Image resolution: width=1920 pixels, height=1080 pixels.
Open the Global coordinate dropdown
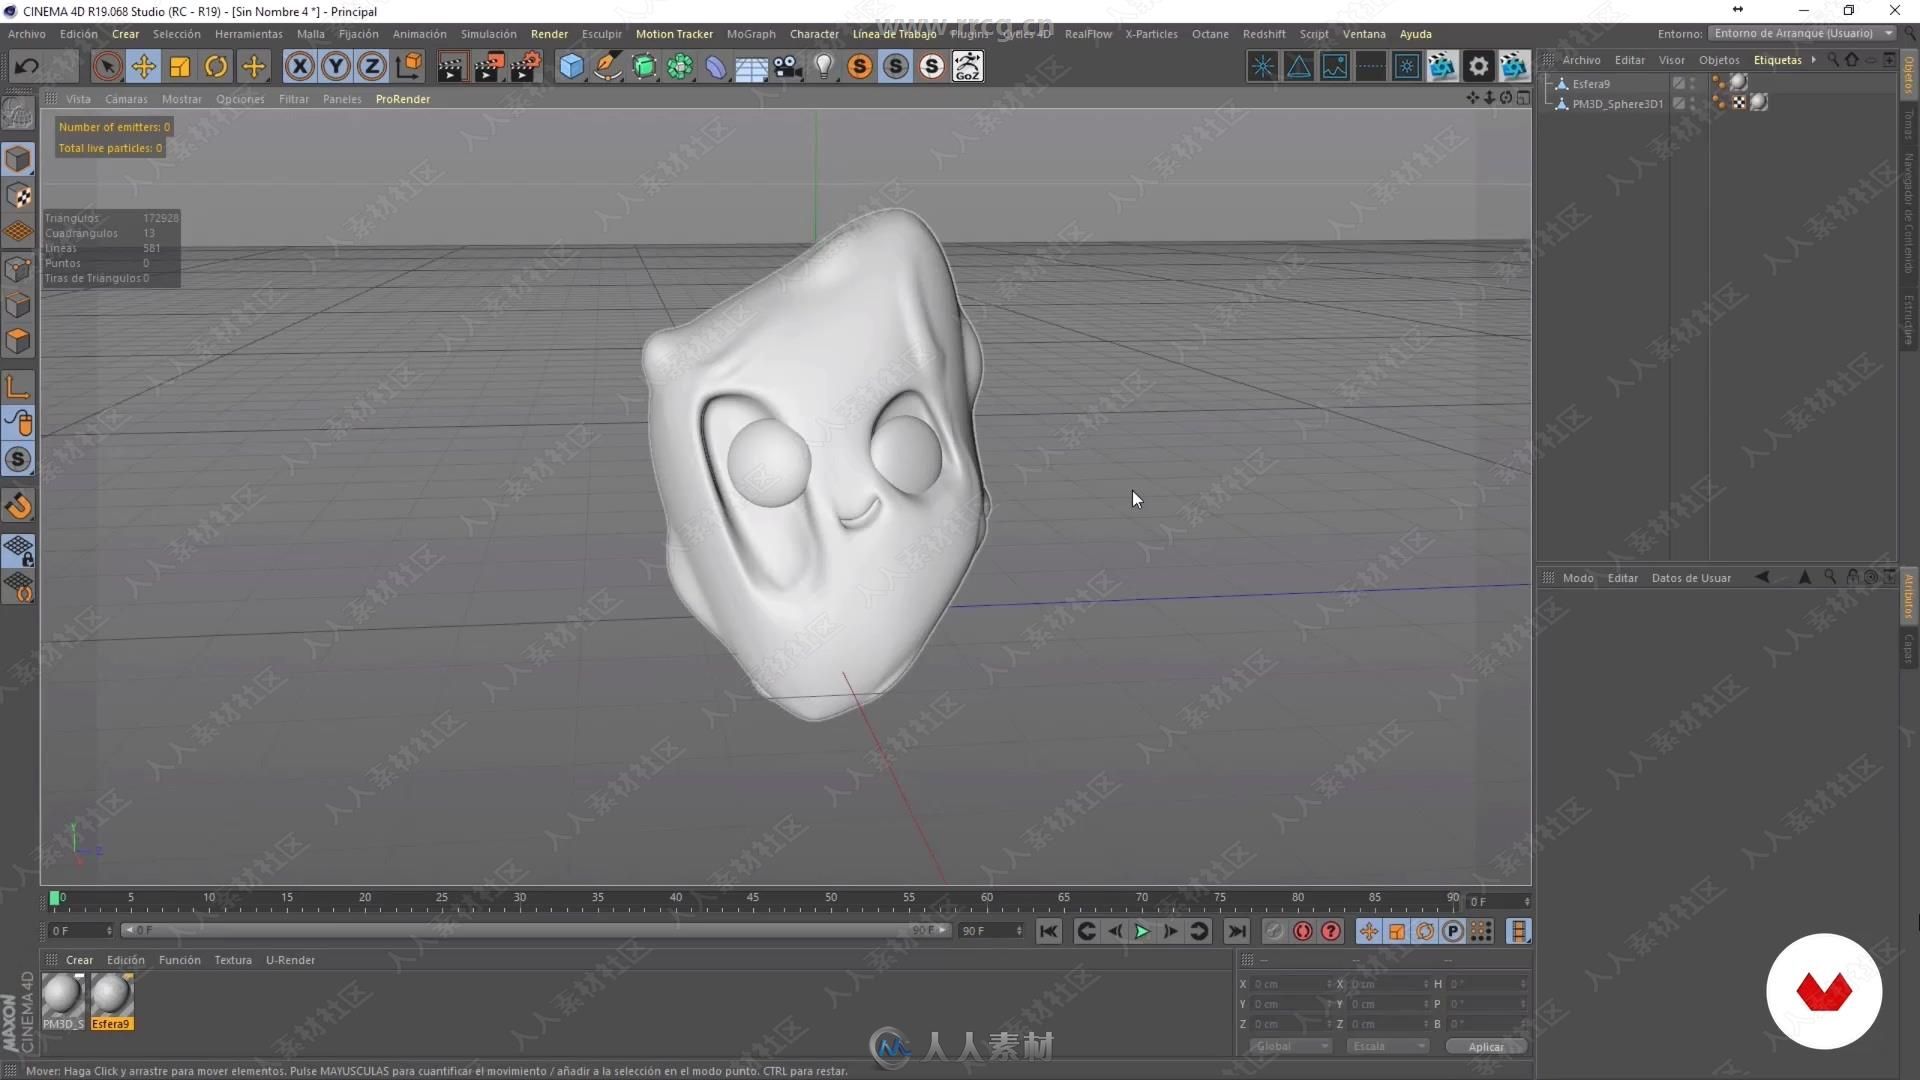1290,1046
